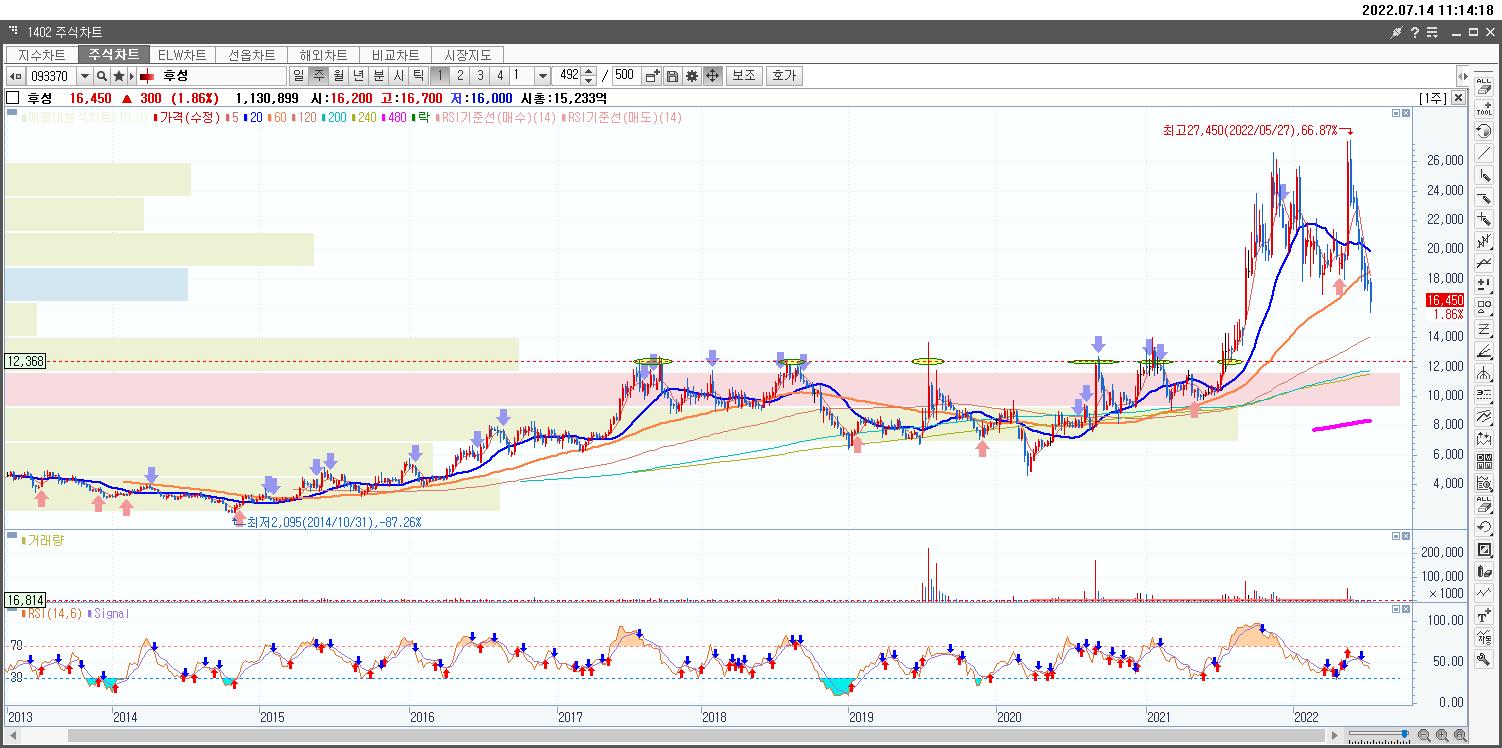Select the candle pattern tool icon
This screenshot has width=1502, height=748.
click(1484, 241)
